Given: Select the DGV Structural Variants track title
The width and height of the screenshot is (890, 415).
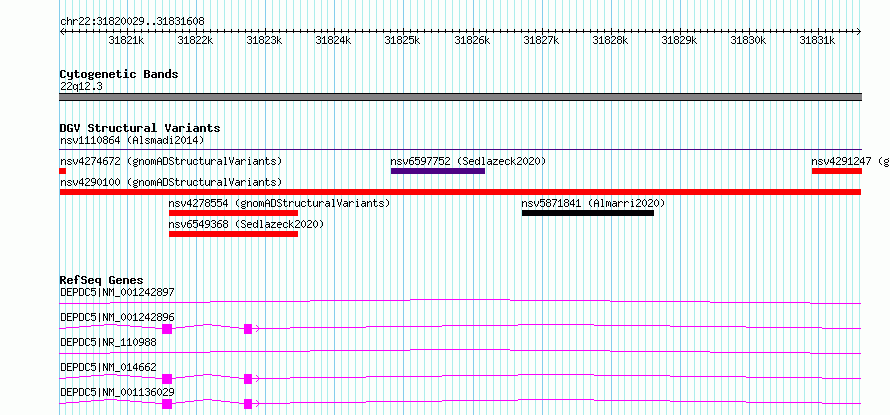Looking at the screenshot, I should [x=140, y=128].
